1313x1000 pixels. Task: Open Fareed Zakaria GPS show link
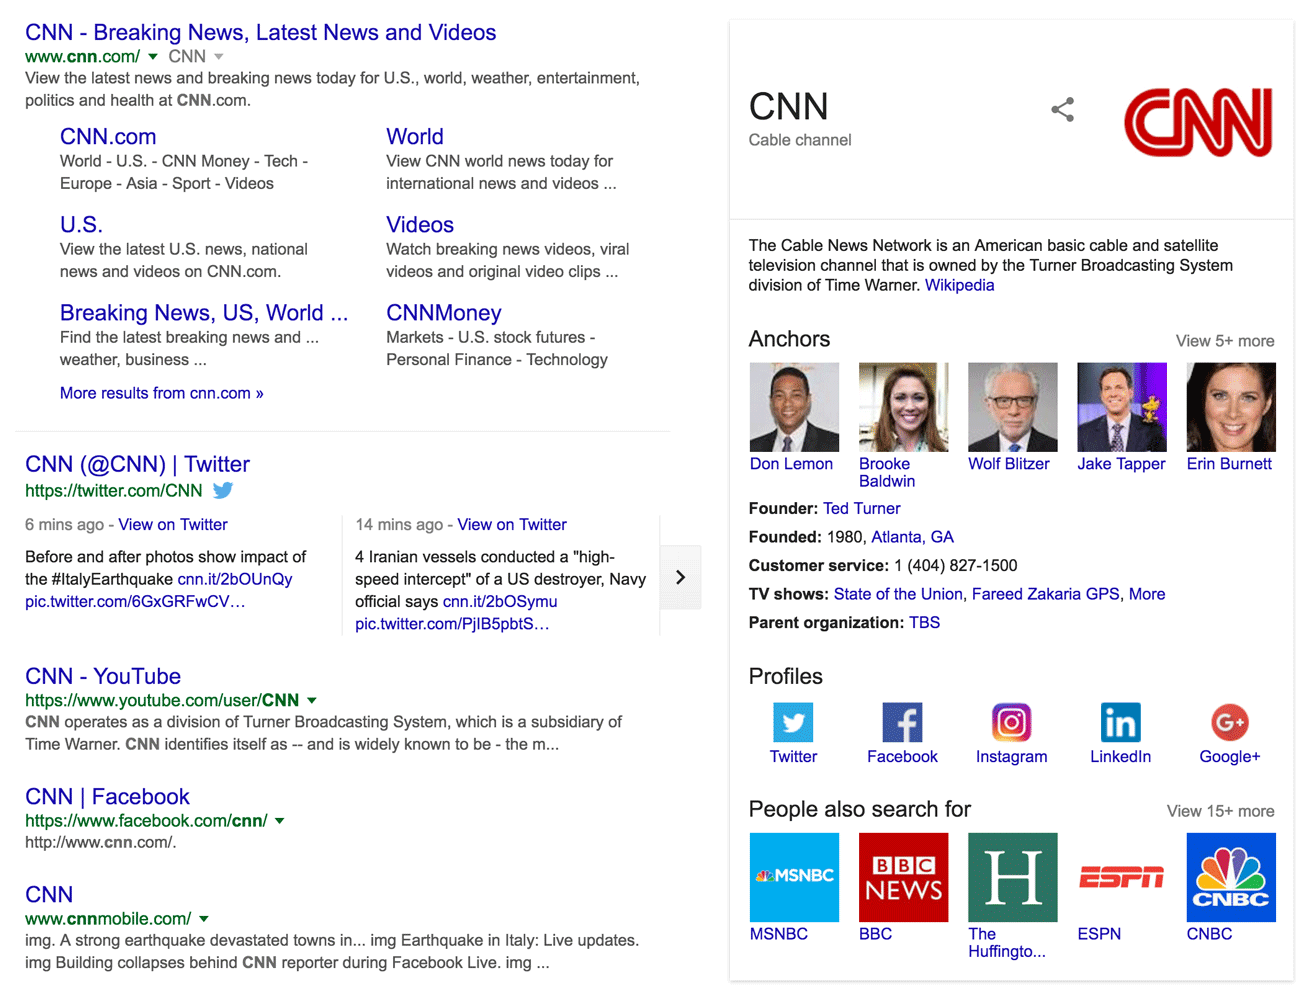(1046, 594)
